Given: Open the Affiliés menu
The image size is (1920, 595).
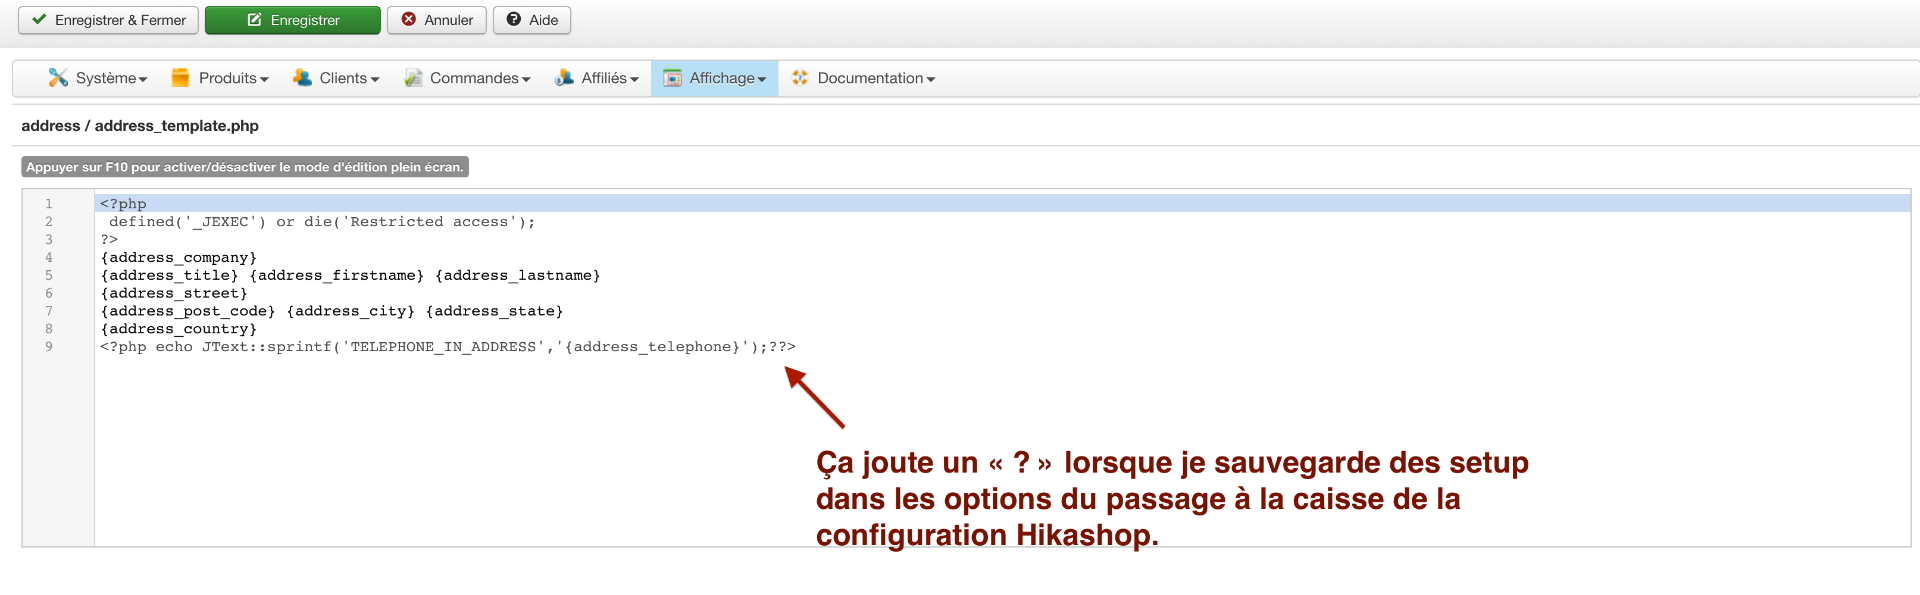Looking at the screenshot, I should (597, 78).
